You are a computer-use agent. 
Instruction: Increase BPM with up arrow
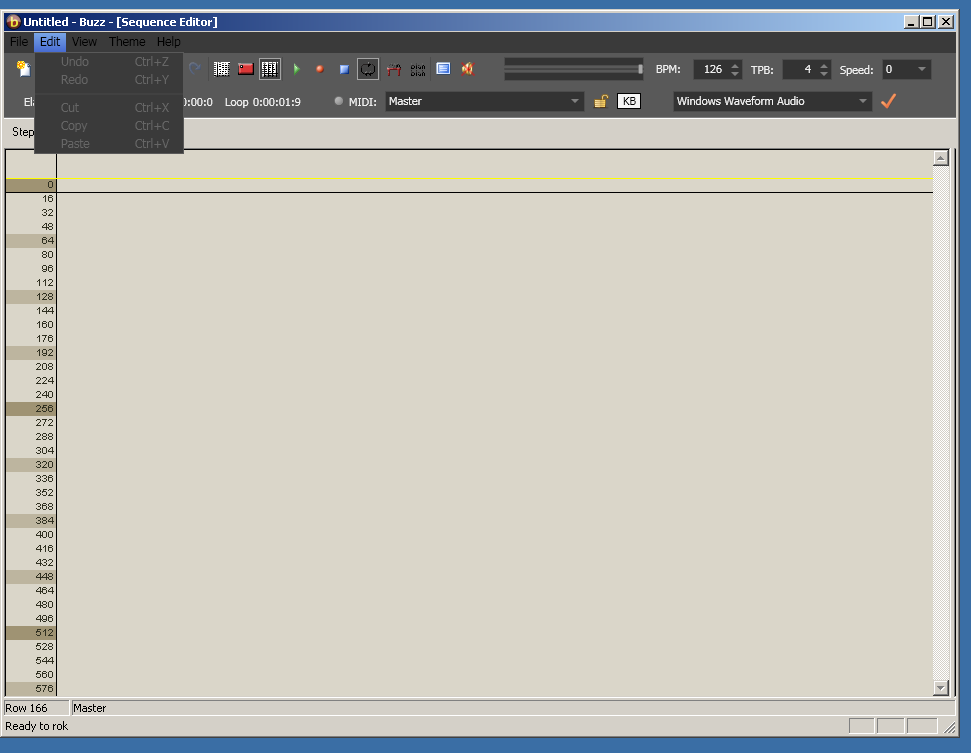735,65
